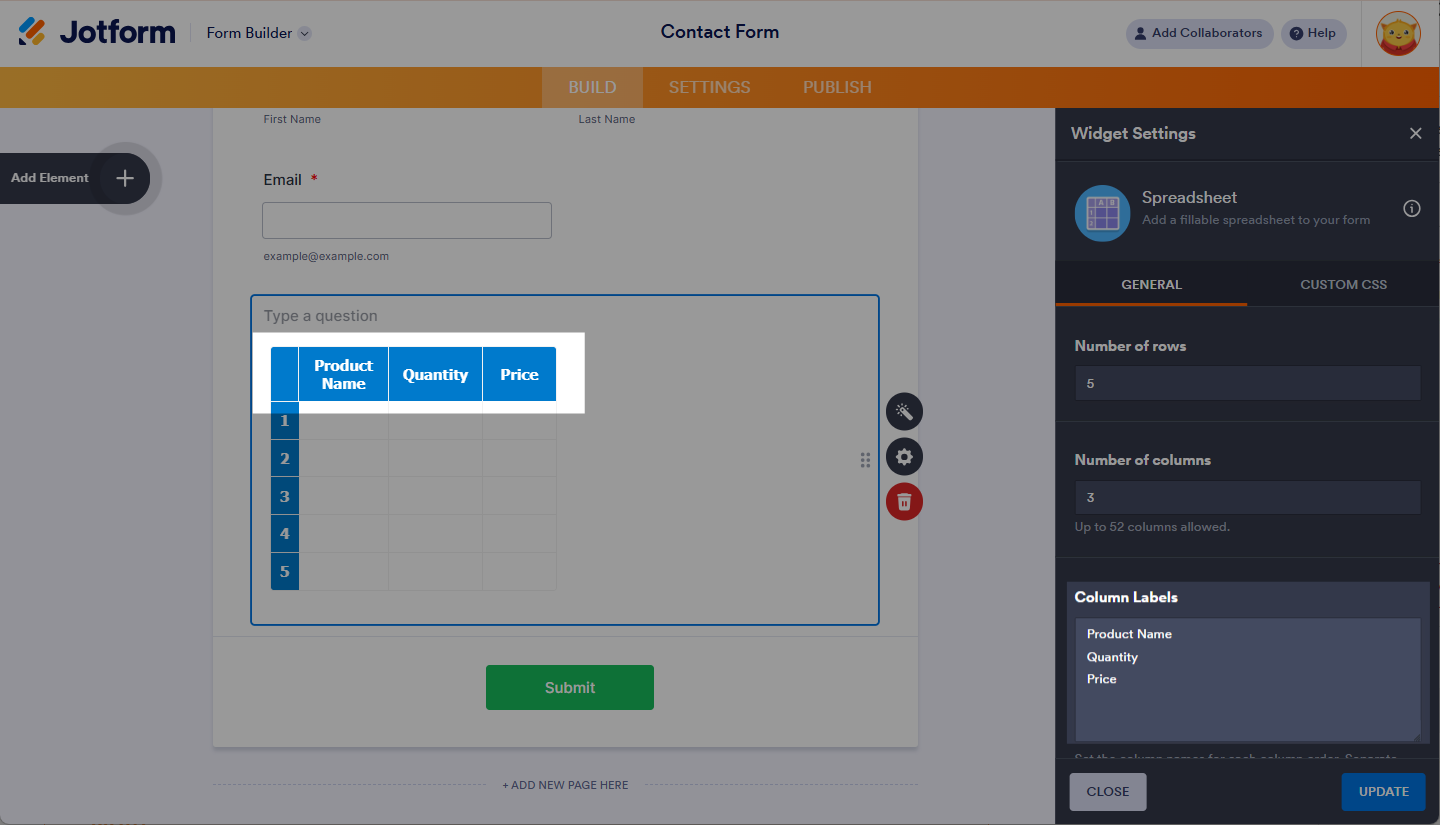Click the CLOSE button
The width and height of the screenshot is (1440, 825).
pos(1108,792)
